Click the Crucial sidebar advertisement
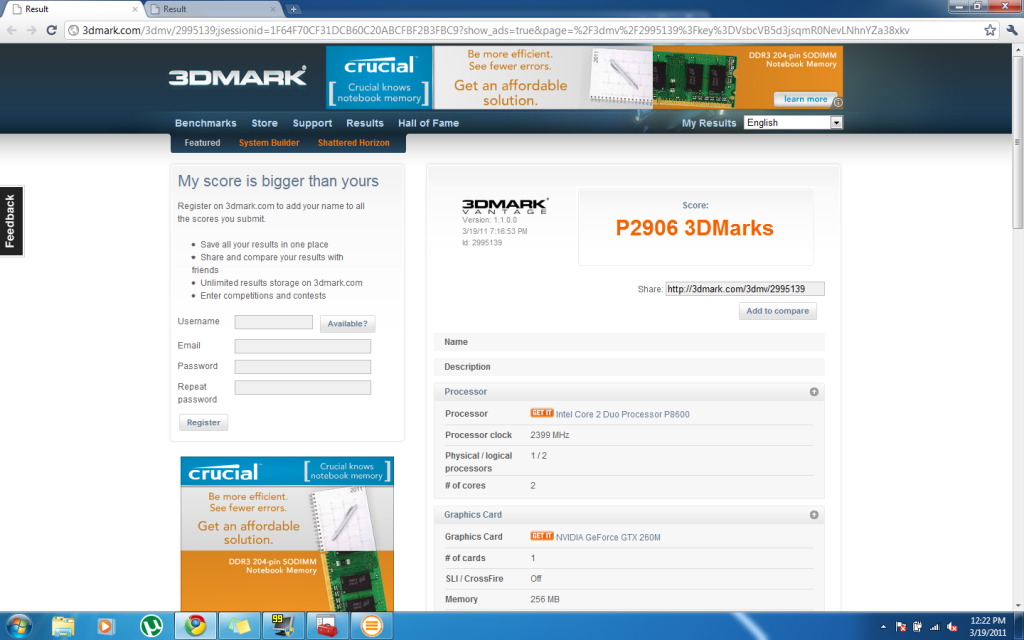Viewport: 1024px width, 640px height. (287, 534)
